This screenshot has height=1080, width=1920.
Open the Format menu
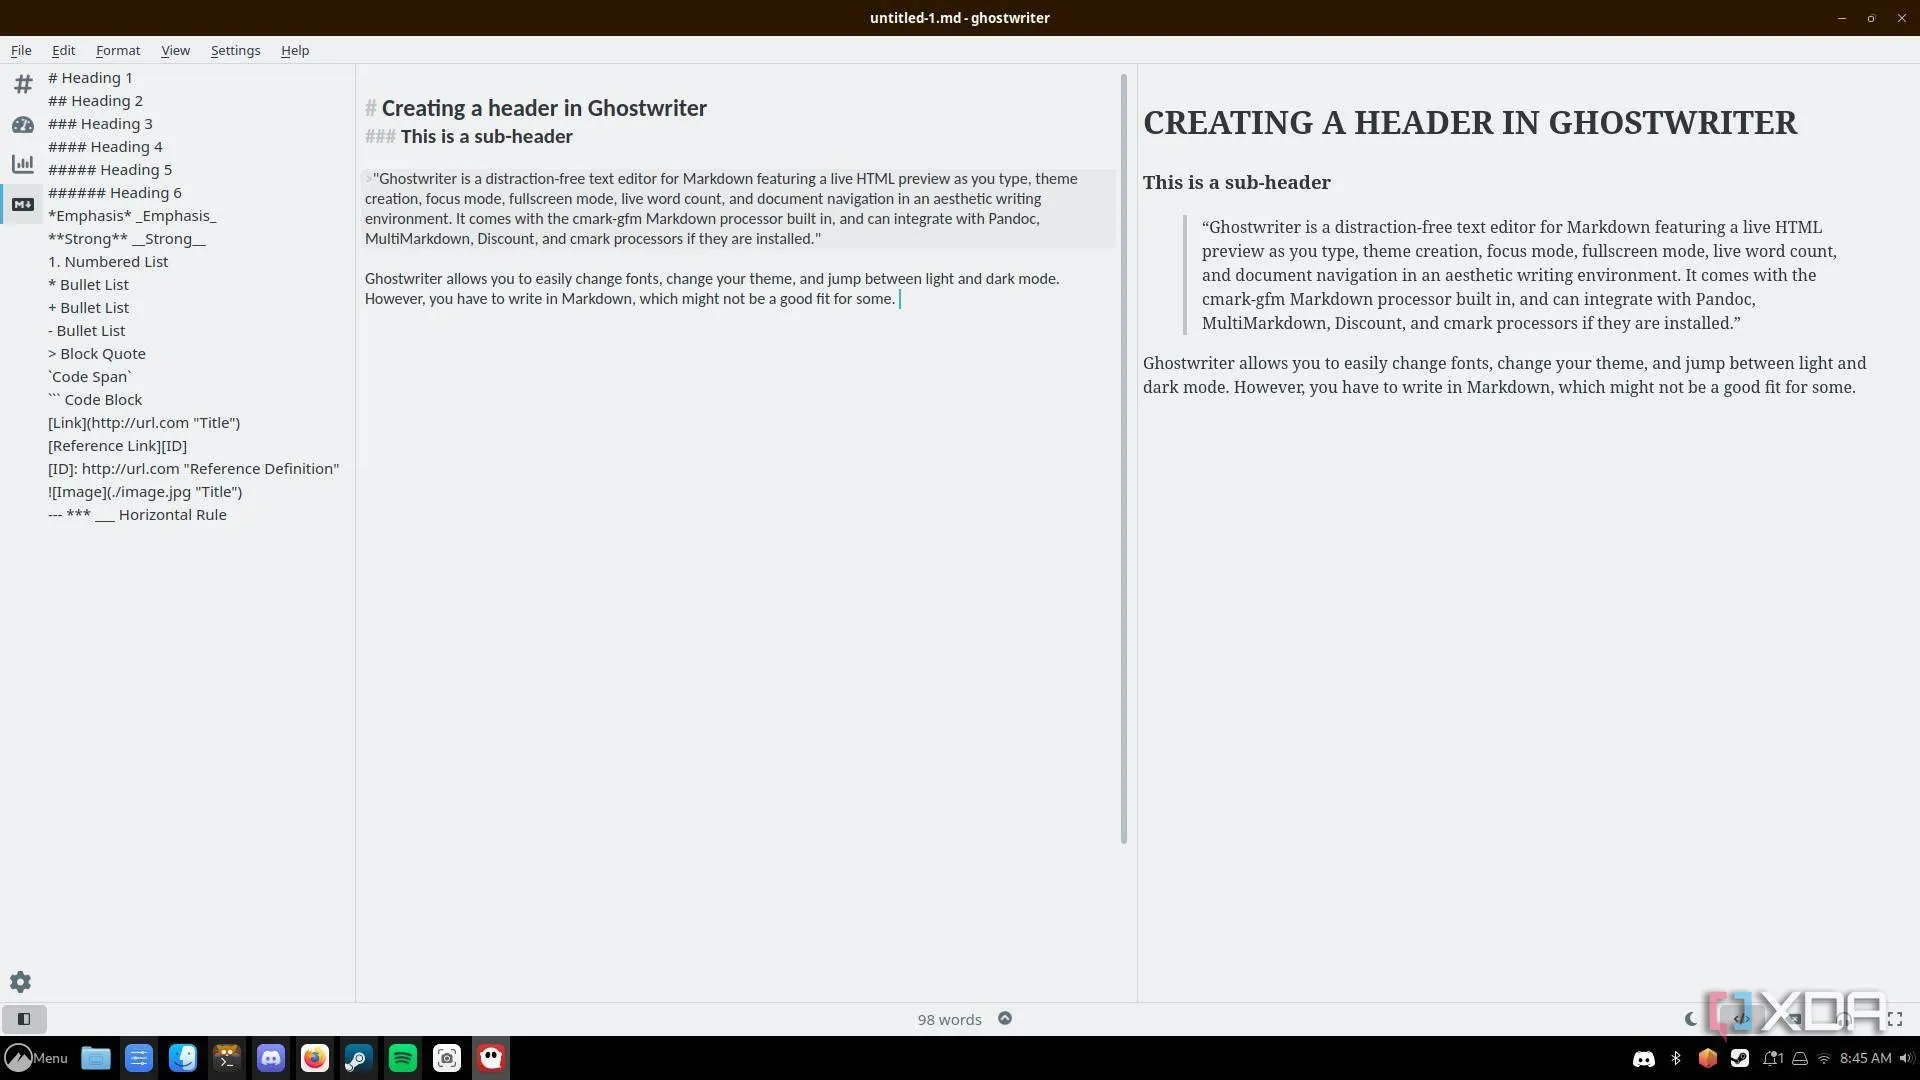point(117,50)
